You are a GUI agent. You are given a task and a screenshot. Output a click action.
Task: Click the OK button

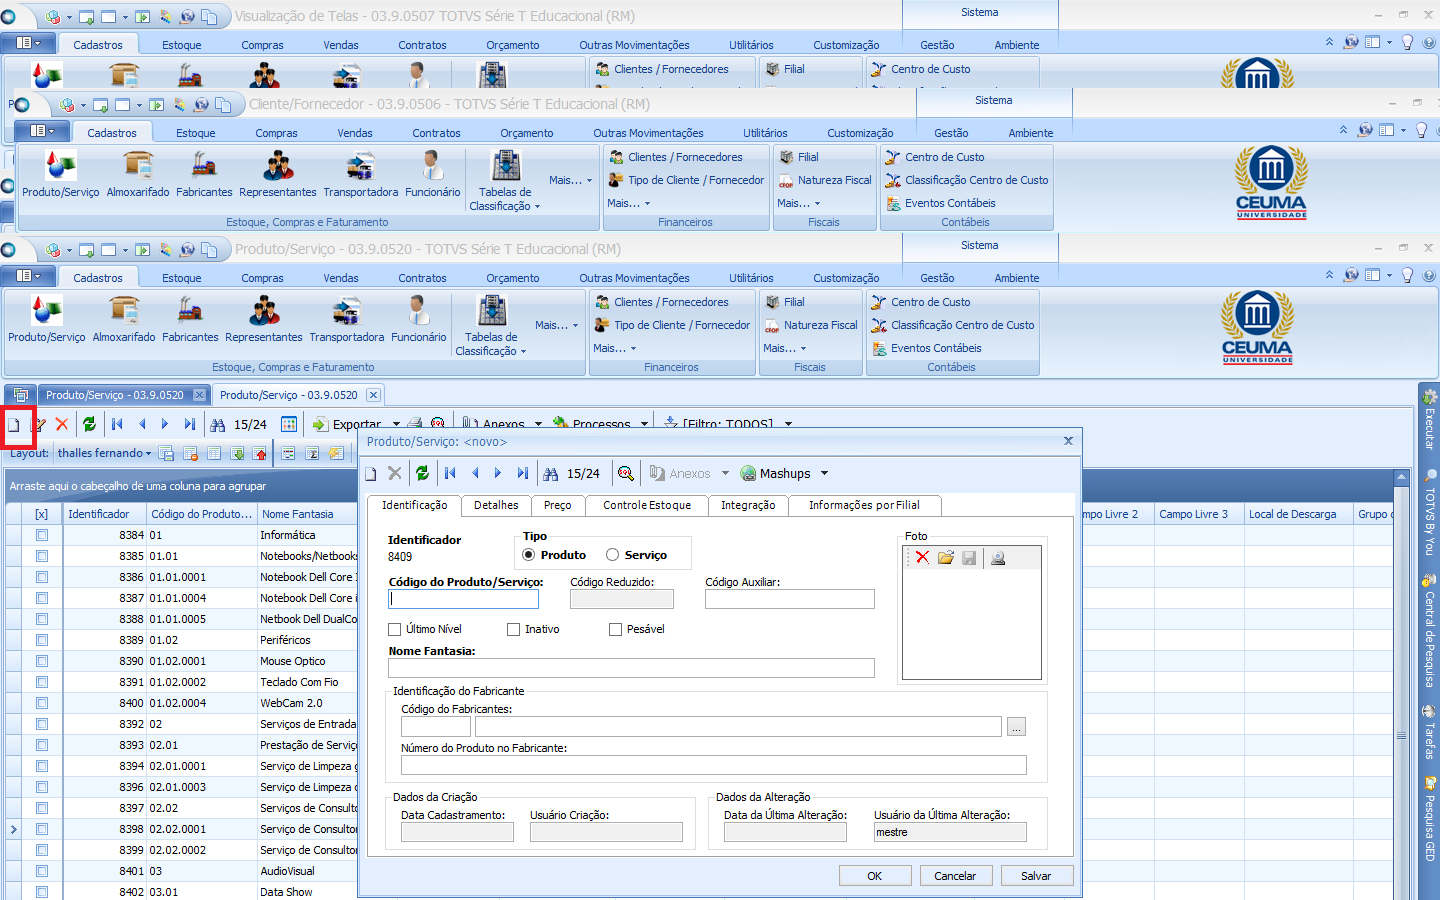[x=875, y=875]
